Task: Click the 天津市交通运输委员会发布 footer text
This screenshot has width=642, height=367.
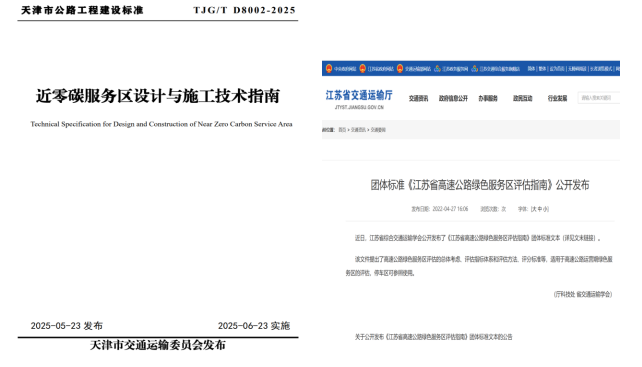Action: tap(158, 345)
